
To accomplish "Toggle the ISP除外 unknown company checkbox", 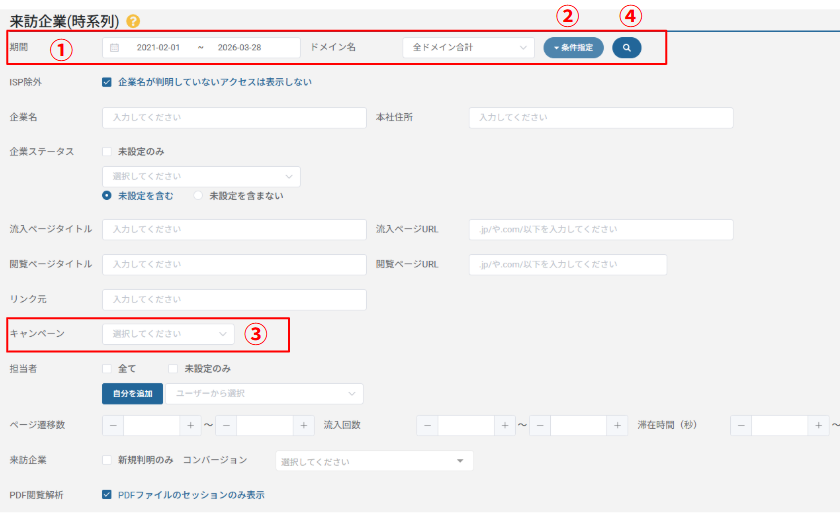I will (x=107, y=82).
